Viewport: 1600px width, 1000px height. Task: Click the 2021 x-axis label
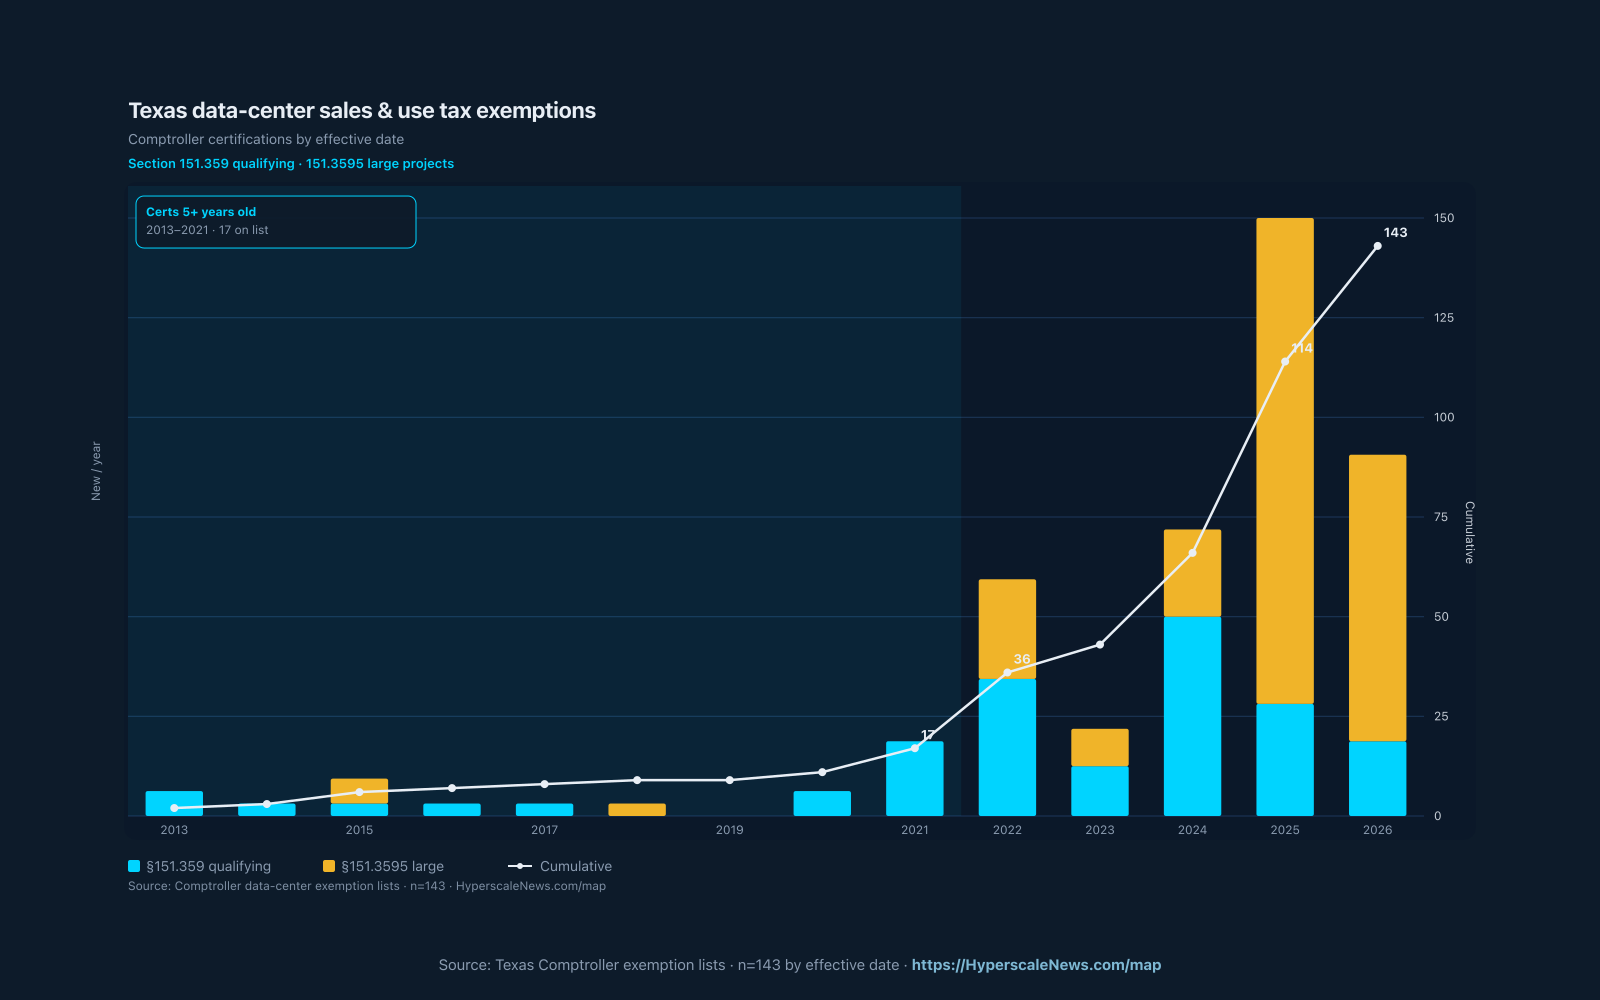pyautogui.click(x=915, y=830)
